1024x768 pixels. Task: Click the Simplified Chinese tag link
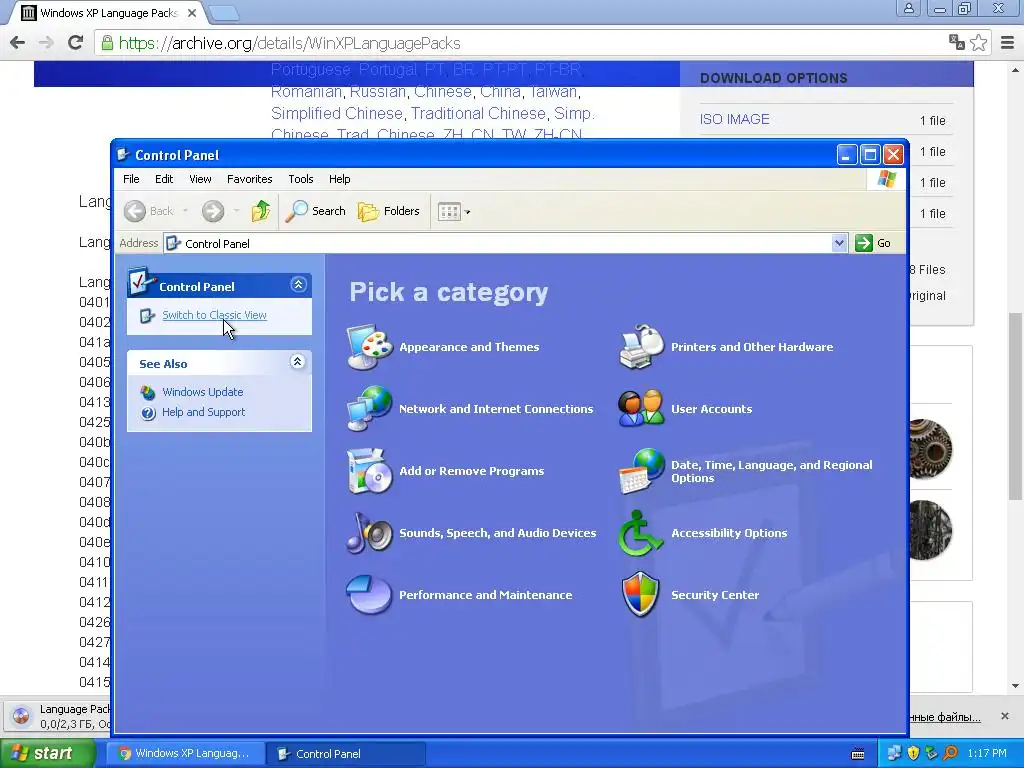click(337, 114)
